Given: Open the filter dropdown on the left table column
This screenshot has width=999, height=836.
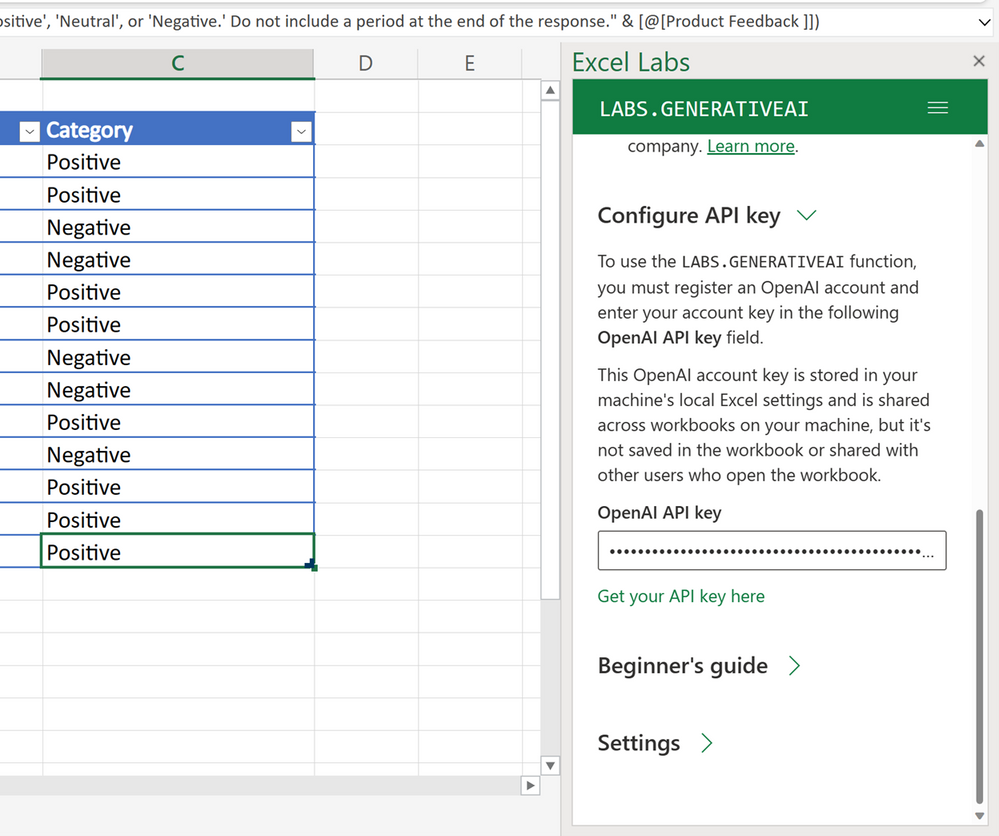Looking at the screenshot, I should [29, 130].
